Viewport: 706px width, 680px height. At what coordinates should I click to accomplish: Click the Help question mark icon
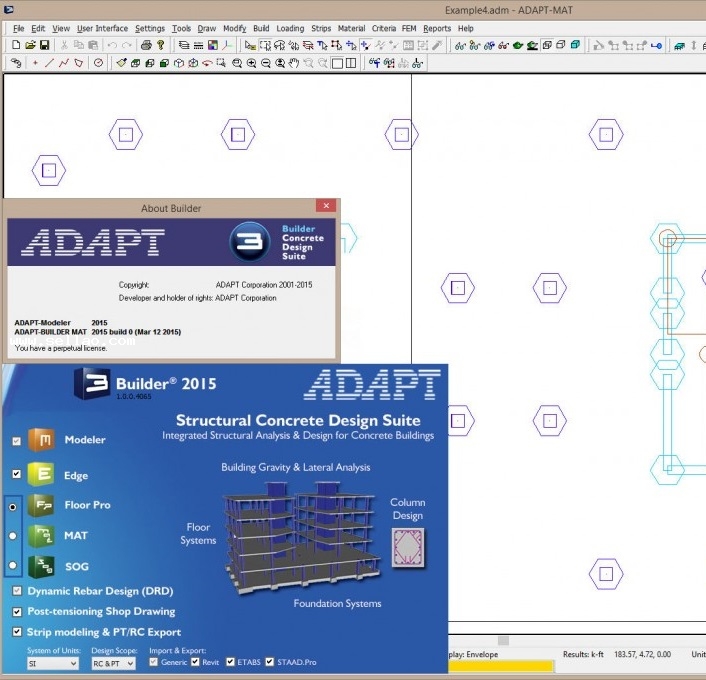point(160,45)
